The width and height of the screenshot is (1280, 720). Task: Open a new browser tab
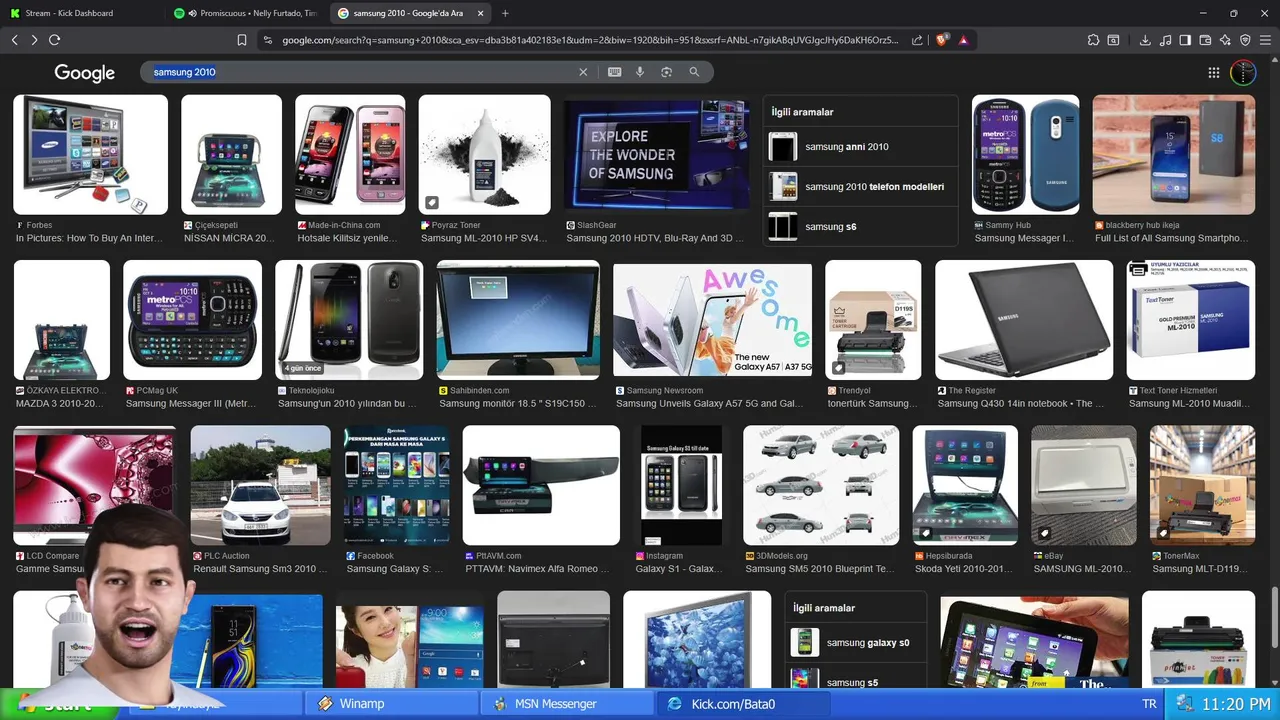pyautogui.click(x=505, y=13)
